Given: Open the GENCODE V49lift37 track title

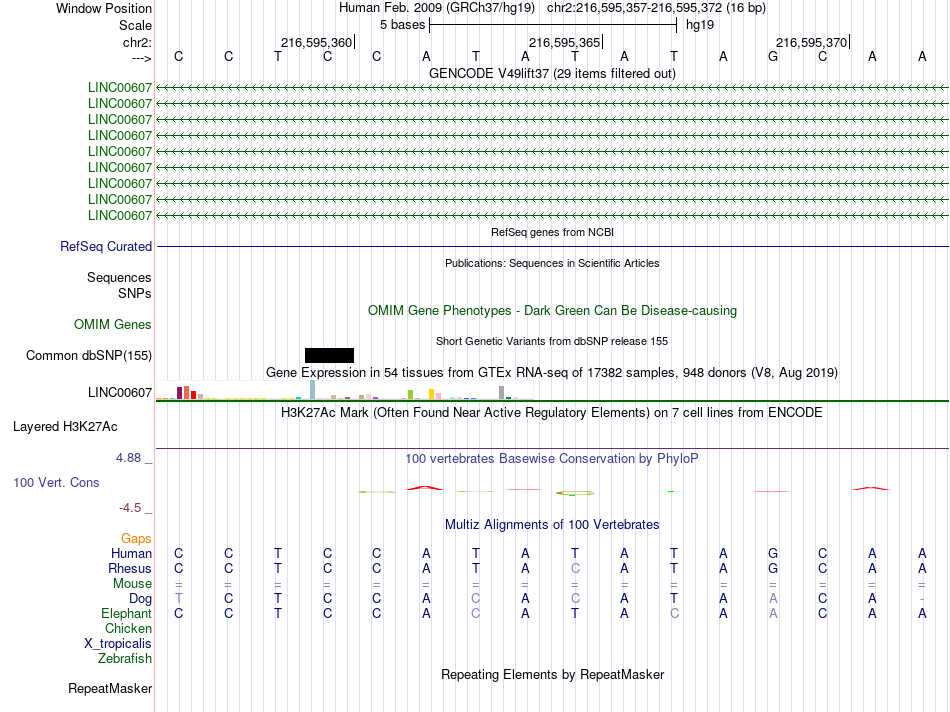Looking at the screenshot, I should [x=552, y=73].
